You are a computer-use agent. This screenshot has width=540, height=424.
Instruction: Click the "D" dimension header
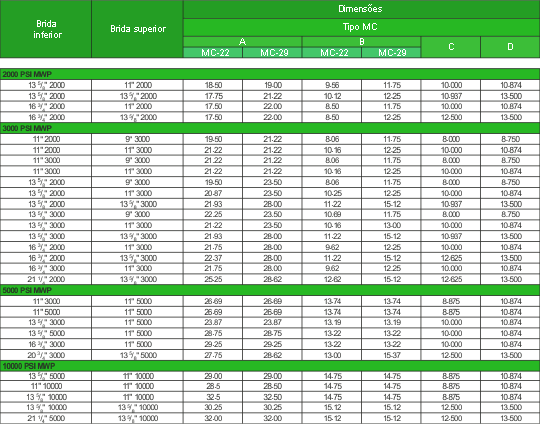510,47
